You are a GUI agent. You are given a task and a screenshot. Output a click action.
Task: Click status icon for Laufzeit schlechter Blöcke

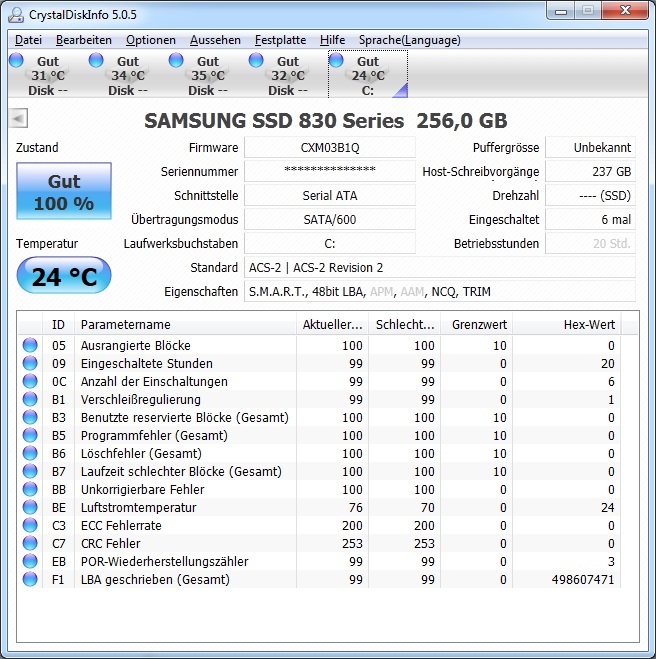pyautogui.click(x=30, y=471)
